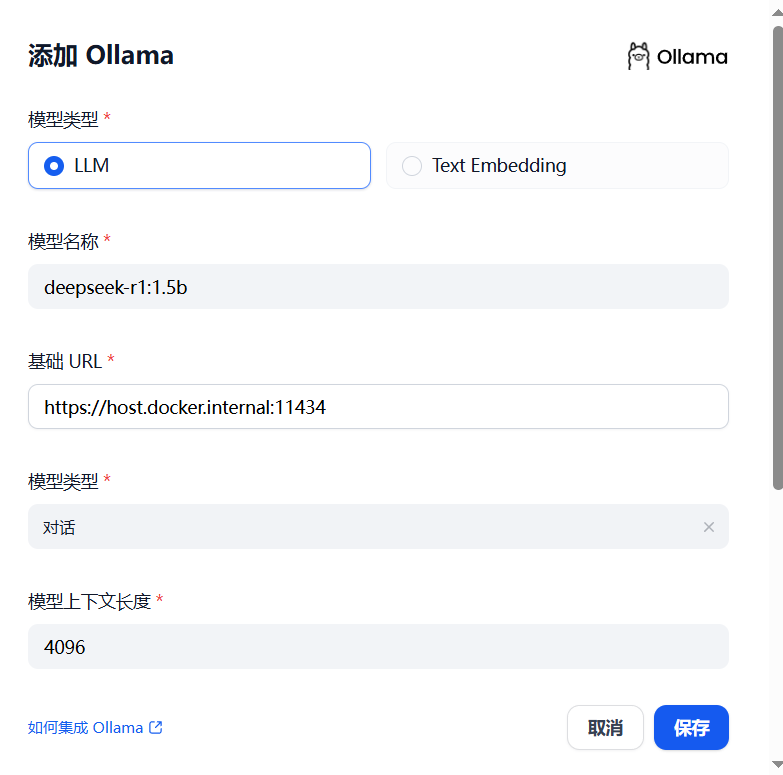Click the Ollama llama logo icon
Viewport: 783px width, 775px height.
coord(638,56)
